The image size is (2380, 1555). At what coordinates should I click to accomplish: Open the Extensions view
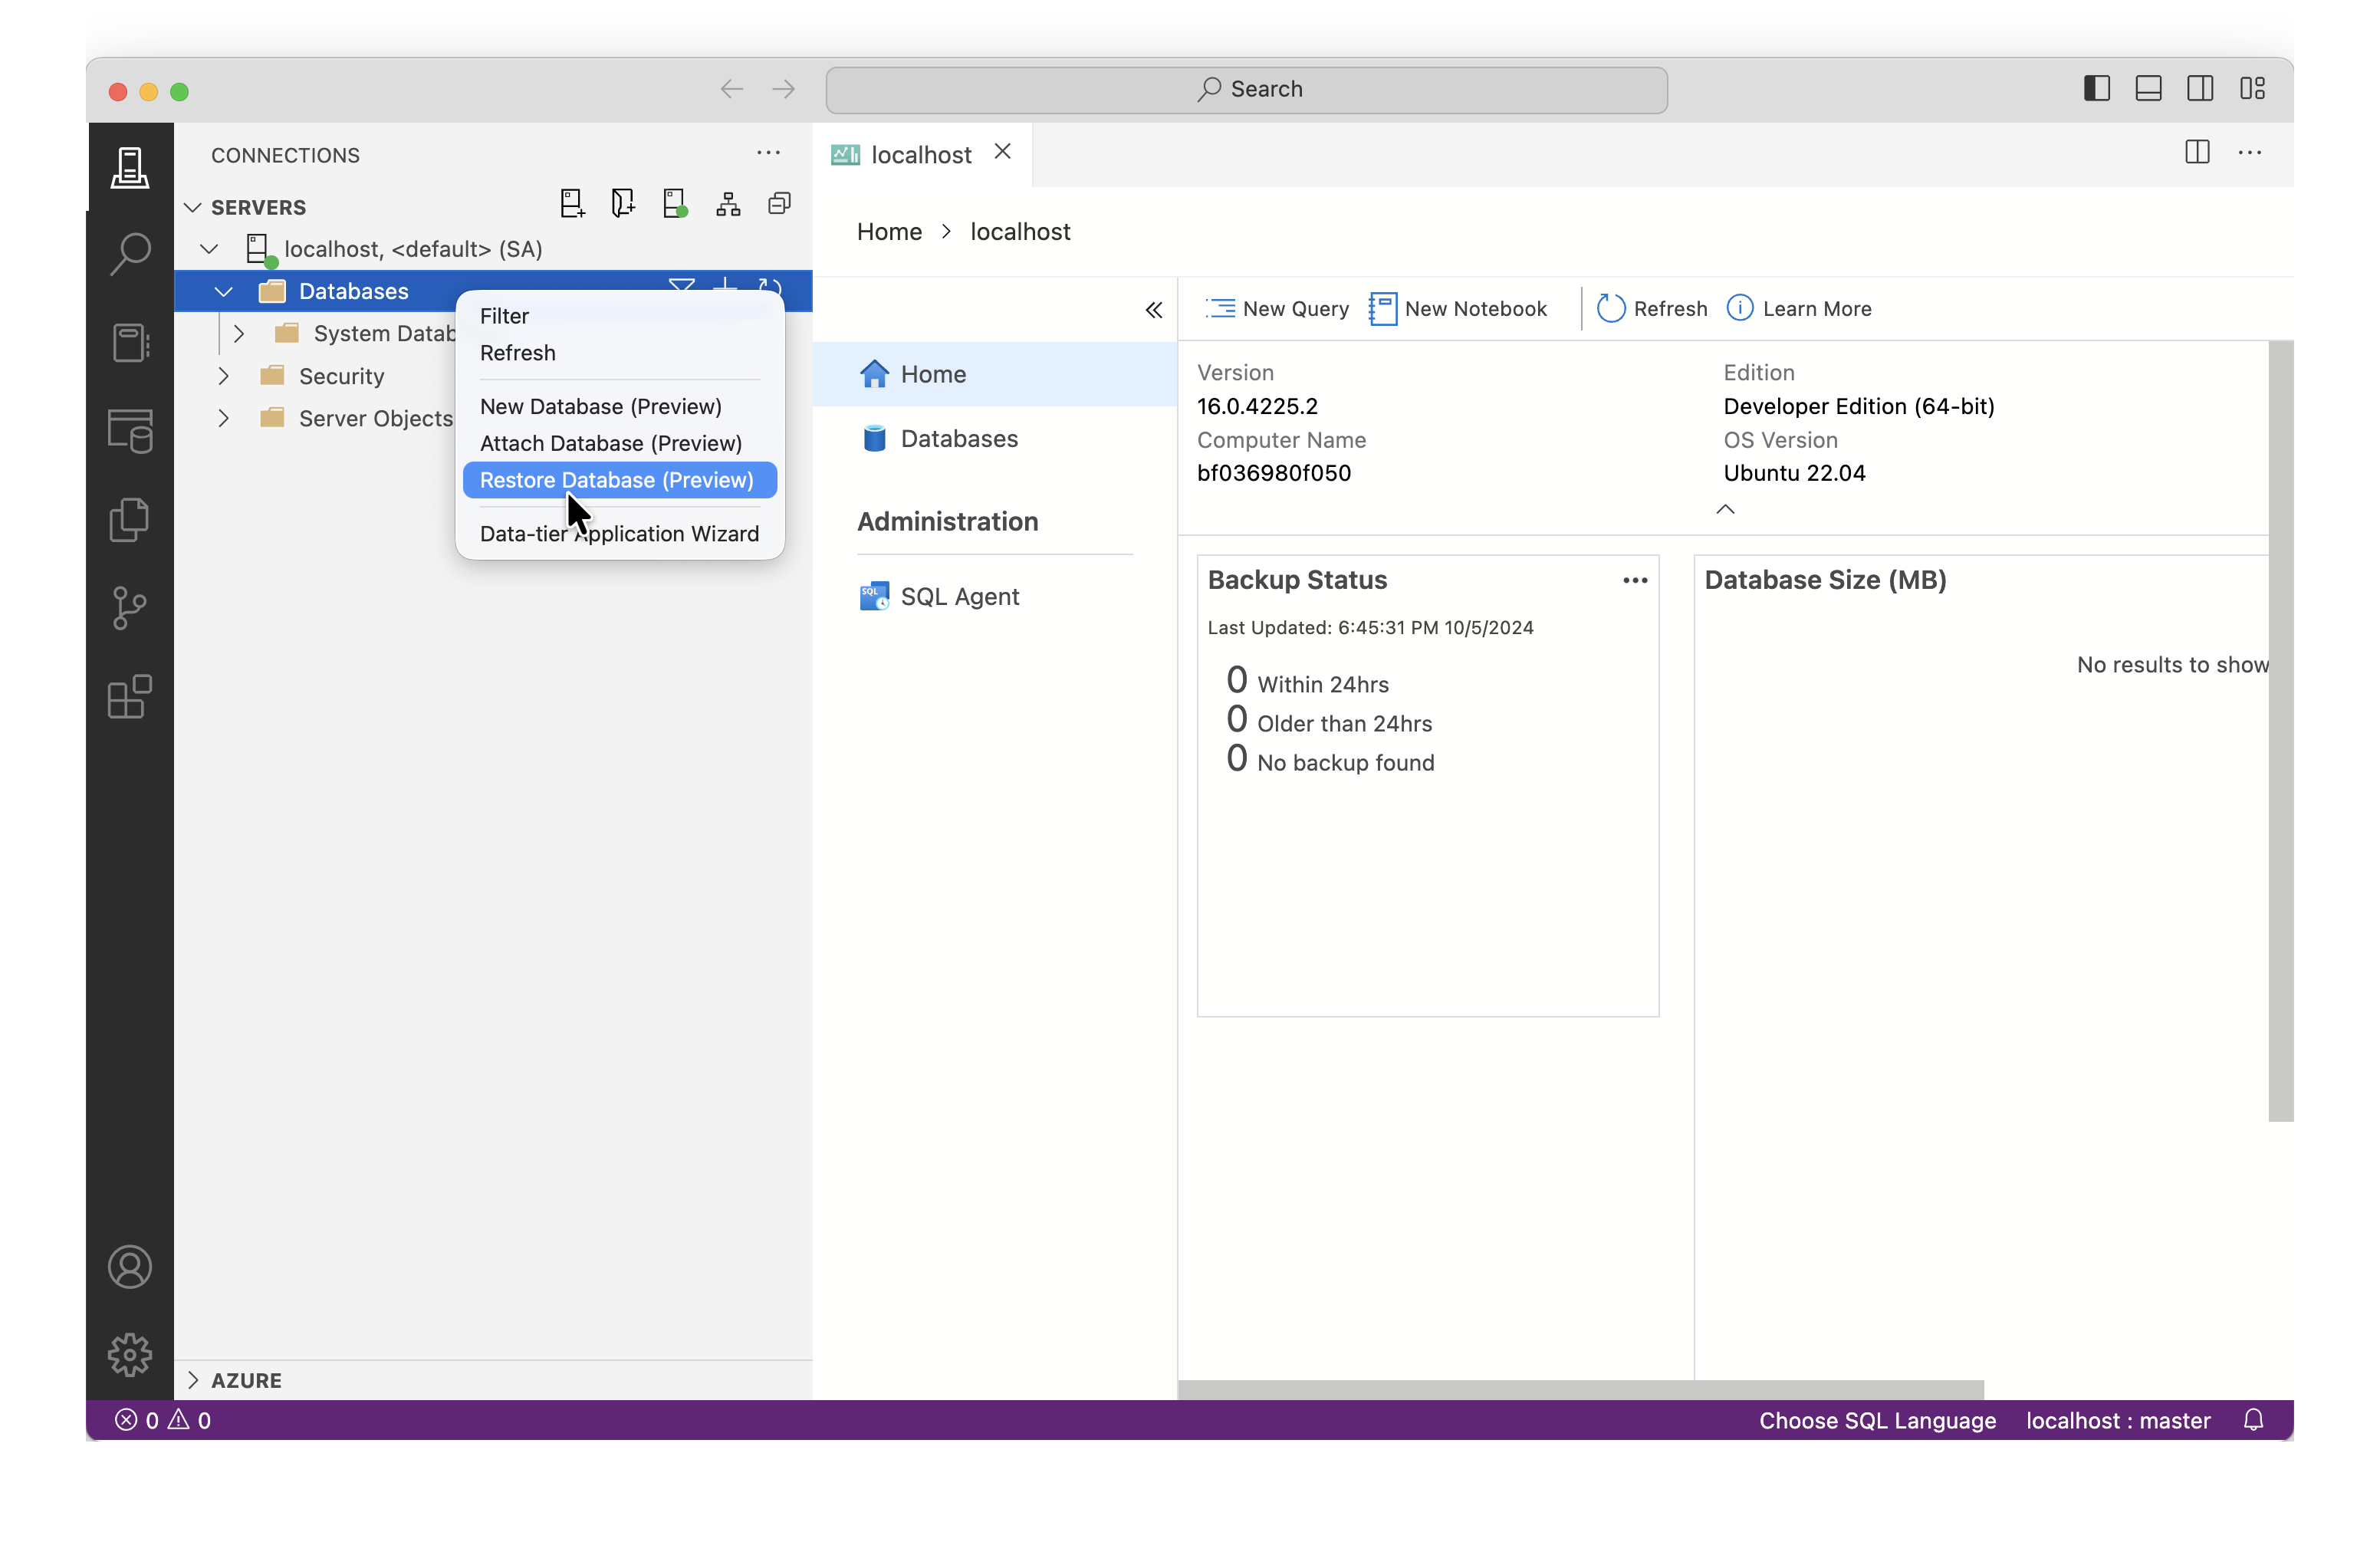129,697
